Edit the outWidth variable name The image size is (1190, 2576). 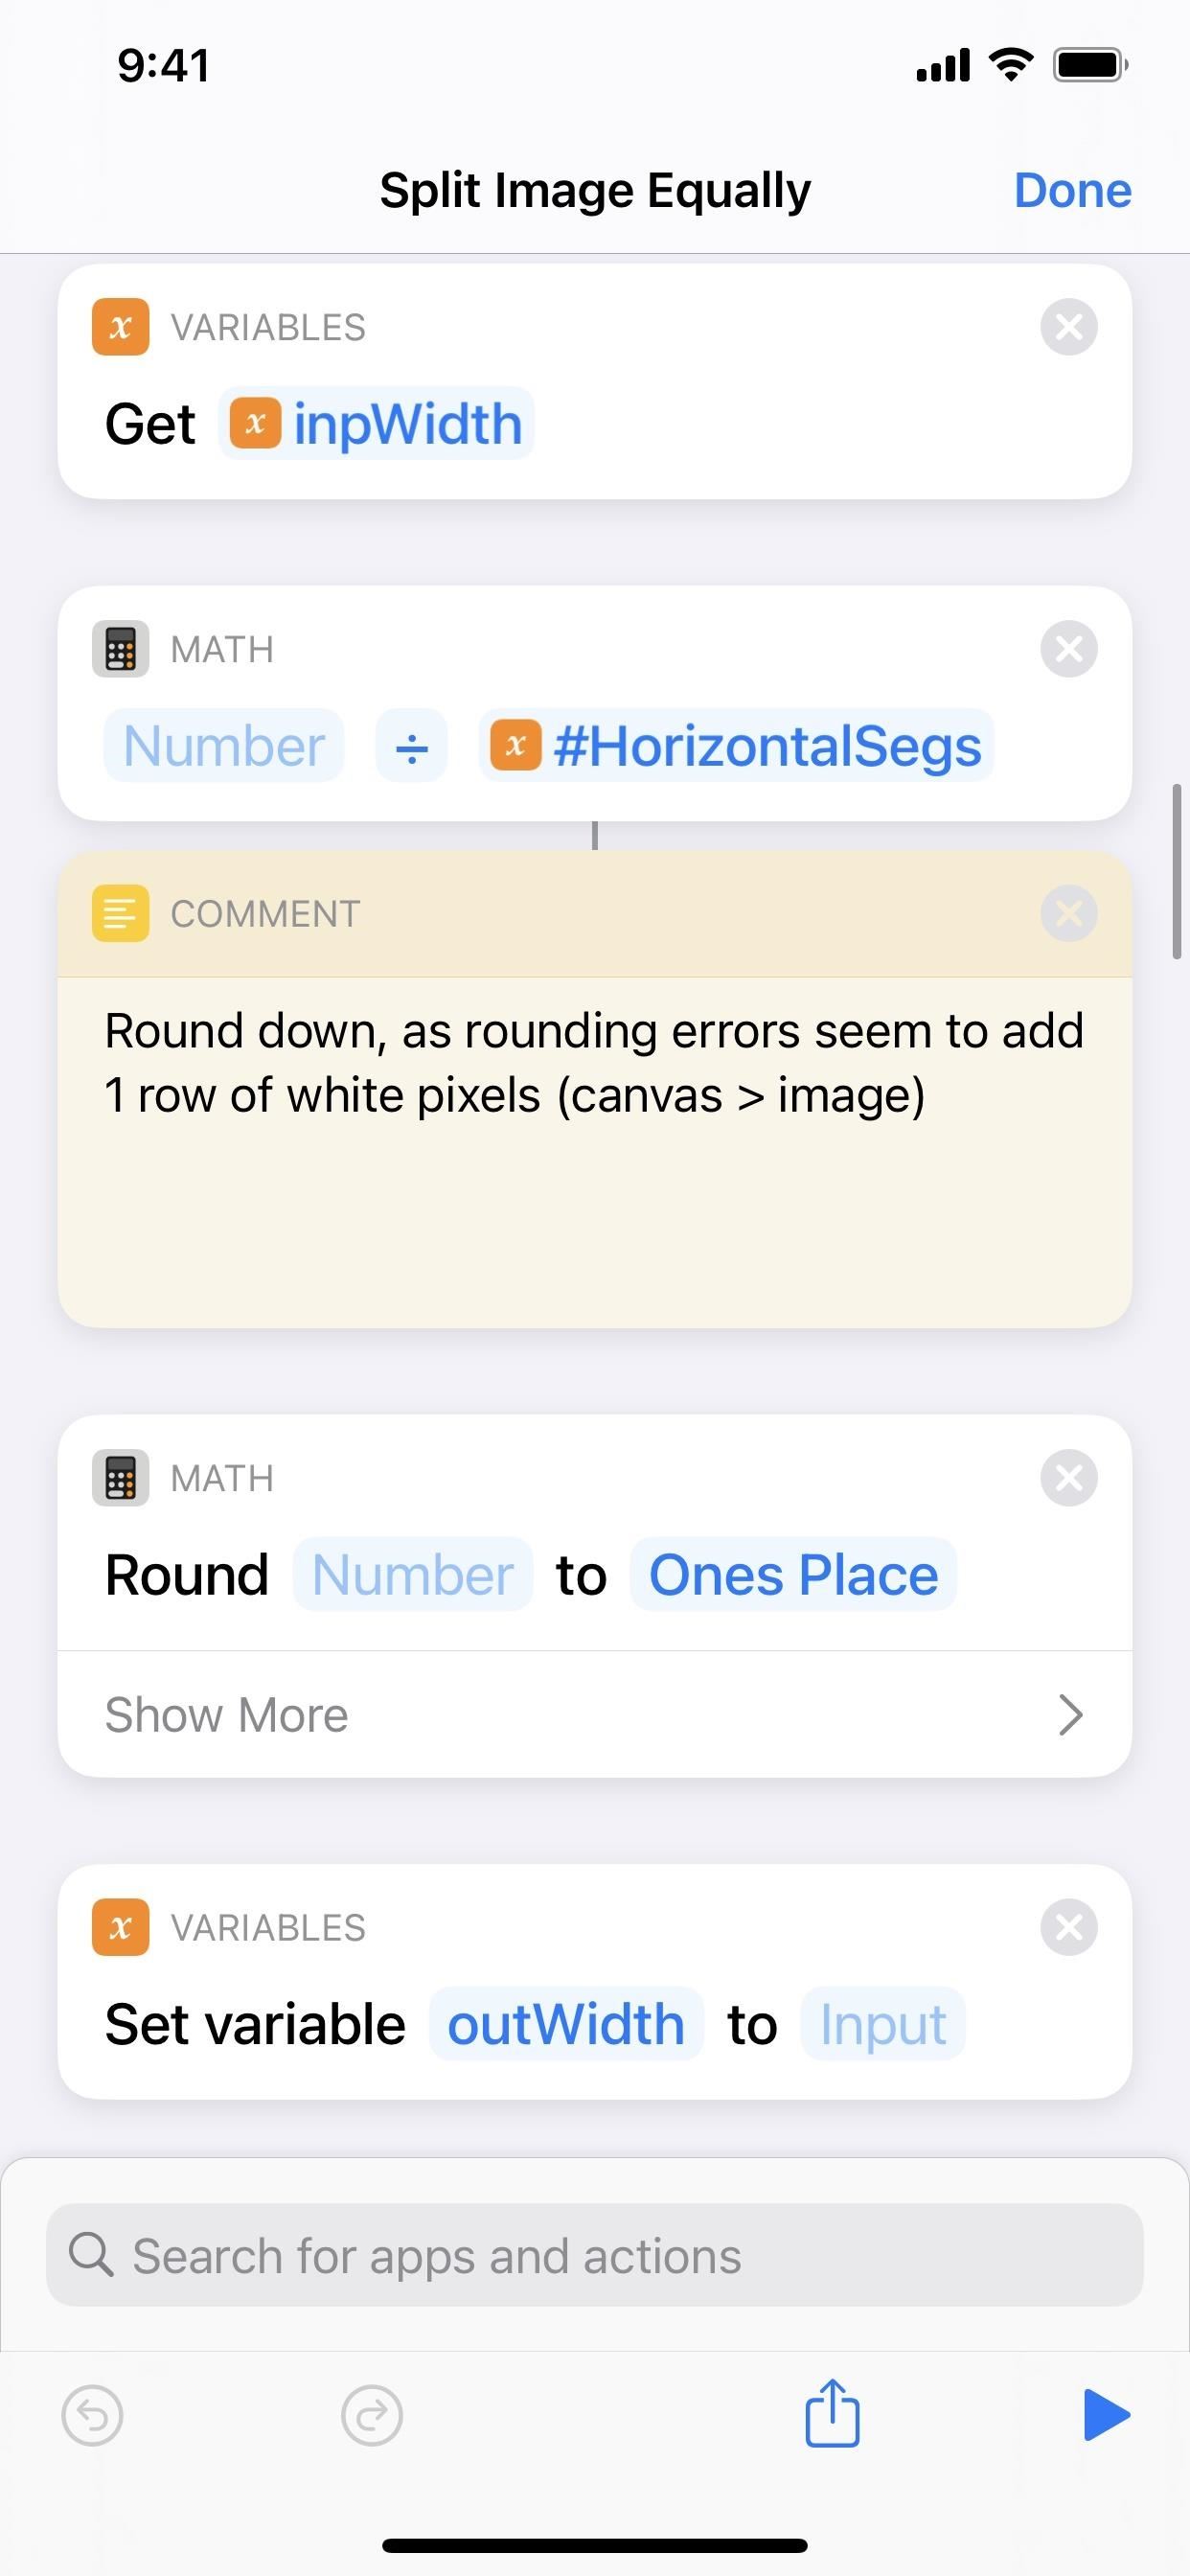click(565, 2025)
